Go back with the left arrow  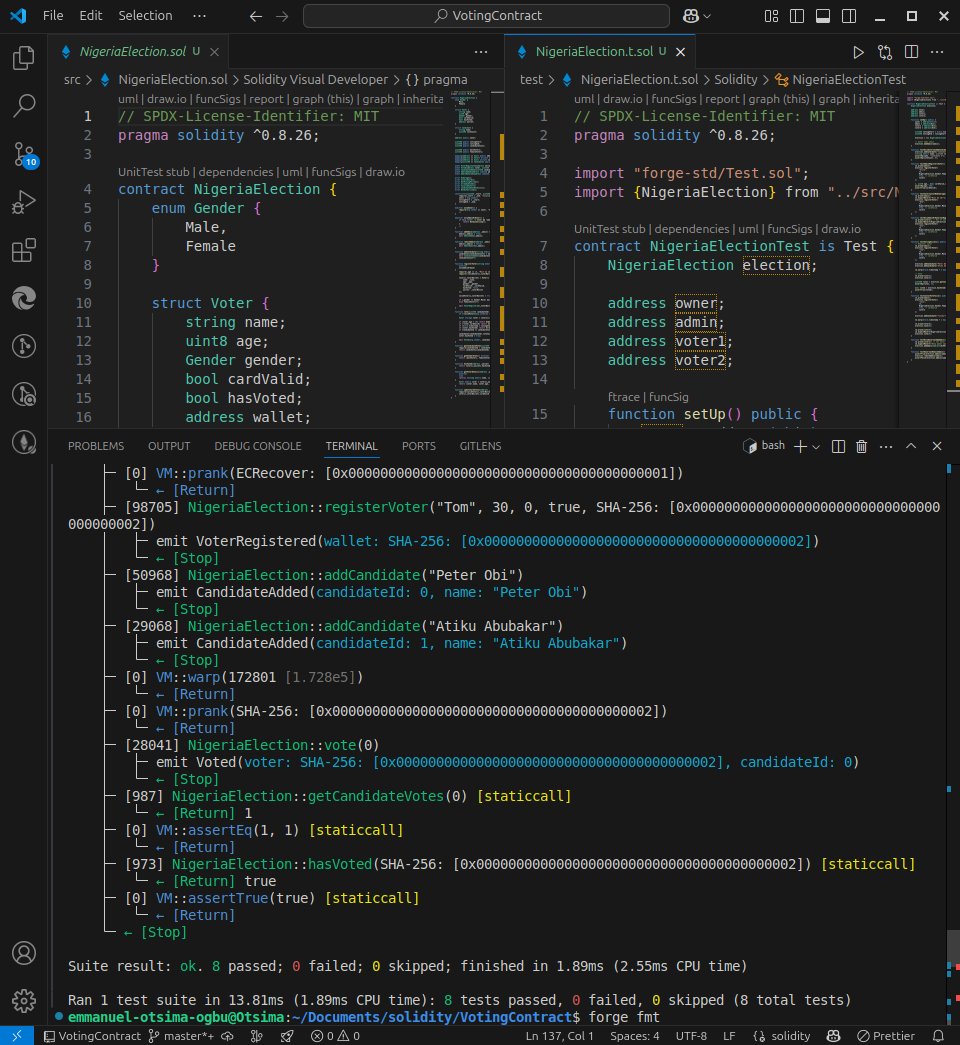click(x=256, y=16)
